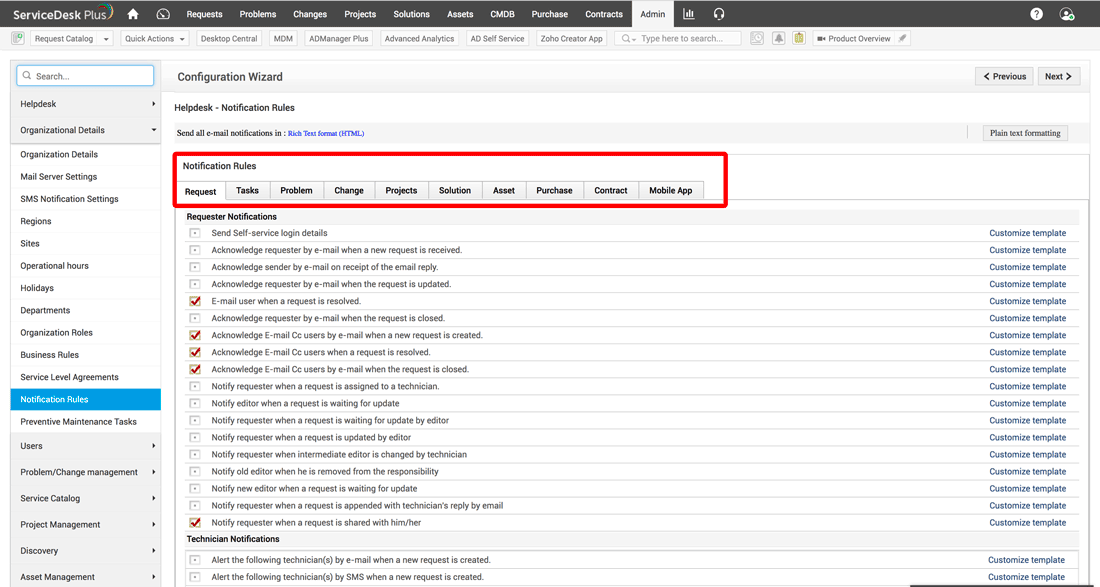The width and height of the screenshot is (1100, 587).
Task: Customize template for Send Self-service login details
Action: 1028,233
